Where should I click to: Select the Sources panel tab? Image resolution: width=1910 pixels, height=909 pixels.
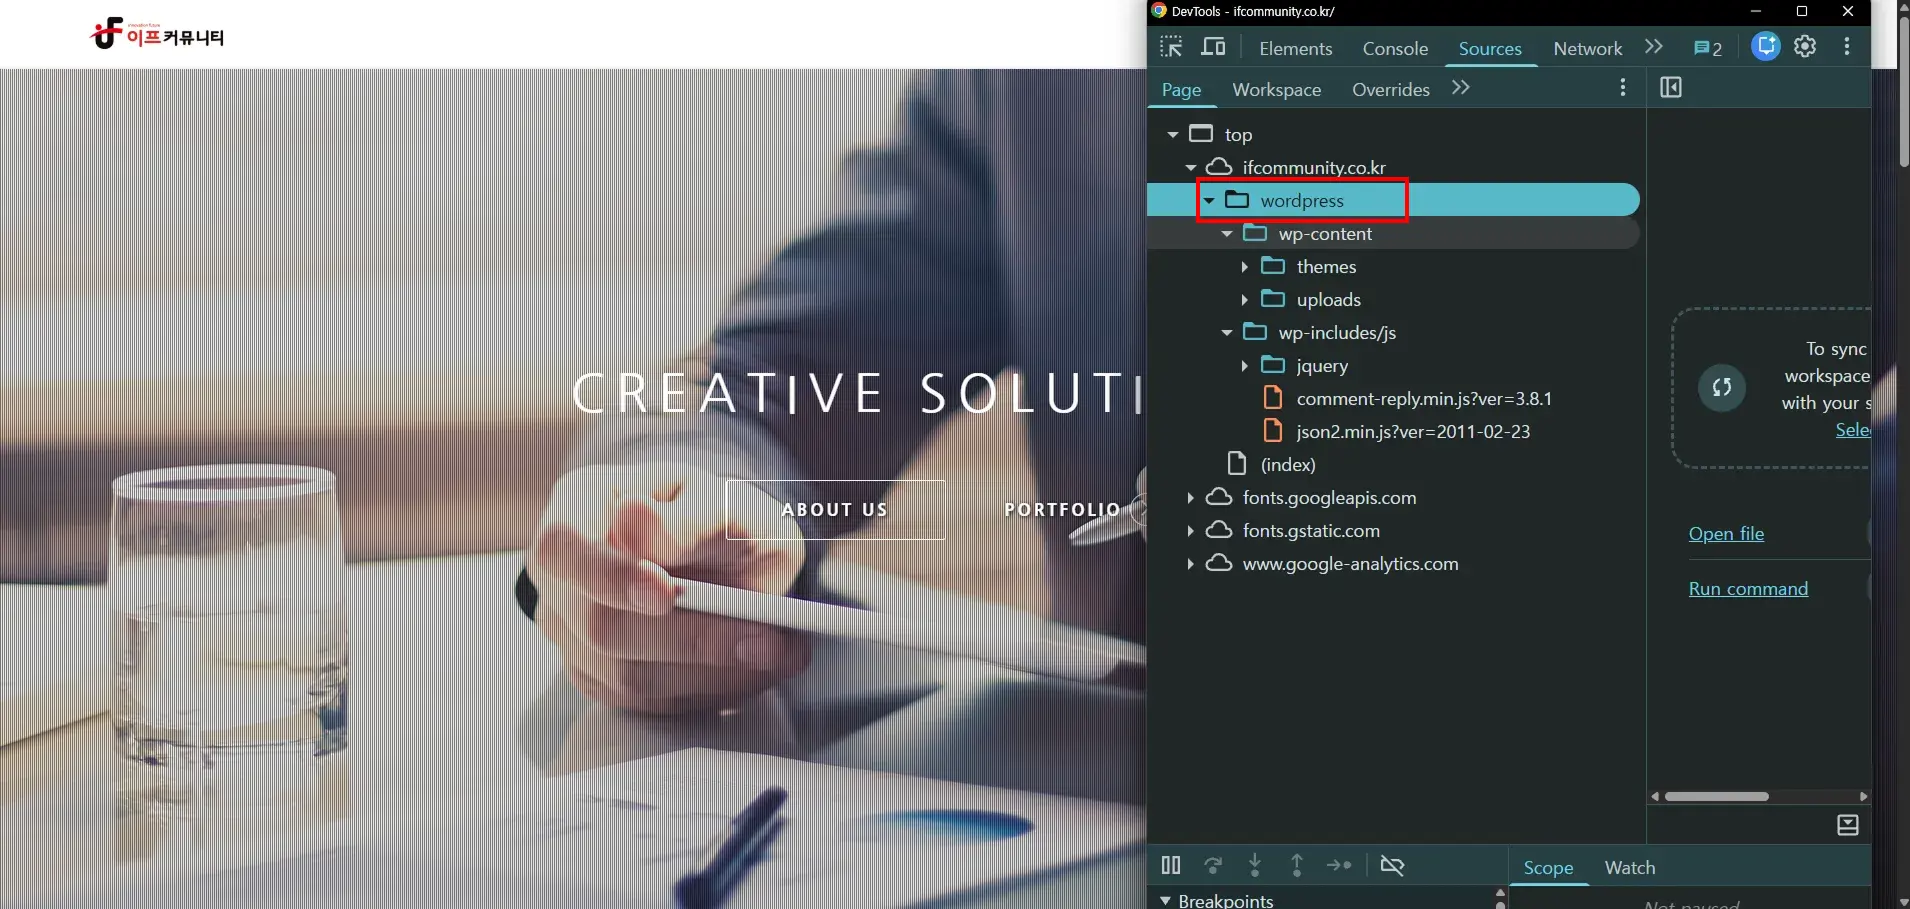(1490, 48)
